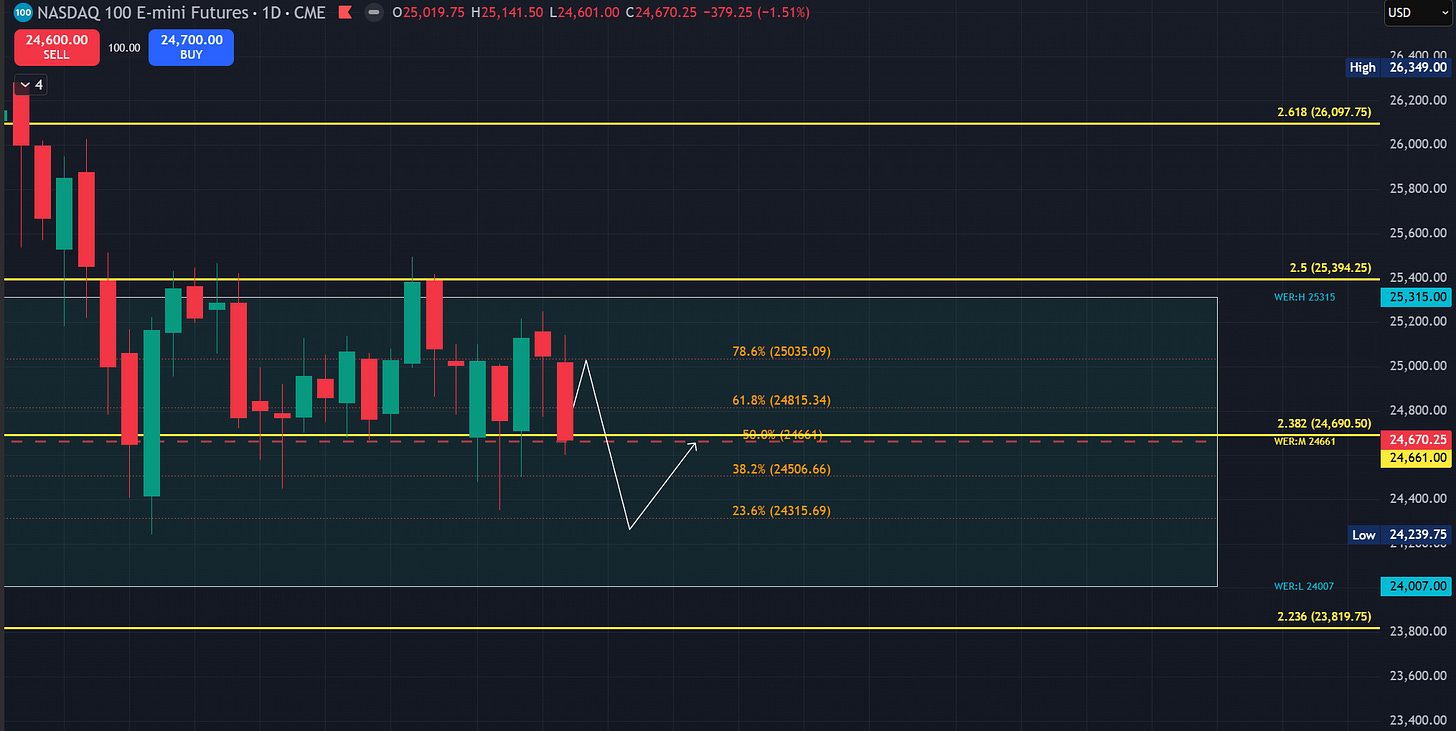This screenshot has height=731, width=1456.
Task: Open the USD currency dropdown
Action: pyautogui.click(x=1418, y=13)
